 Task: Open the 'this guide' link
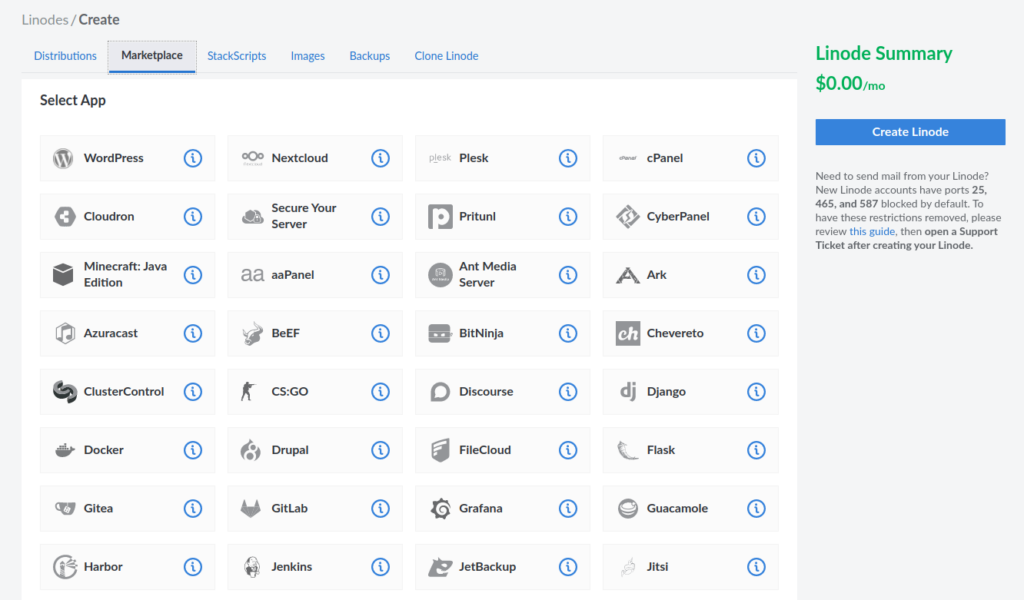coord(872,232)
